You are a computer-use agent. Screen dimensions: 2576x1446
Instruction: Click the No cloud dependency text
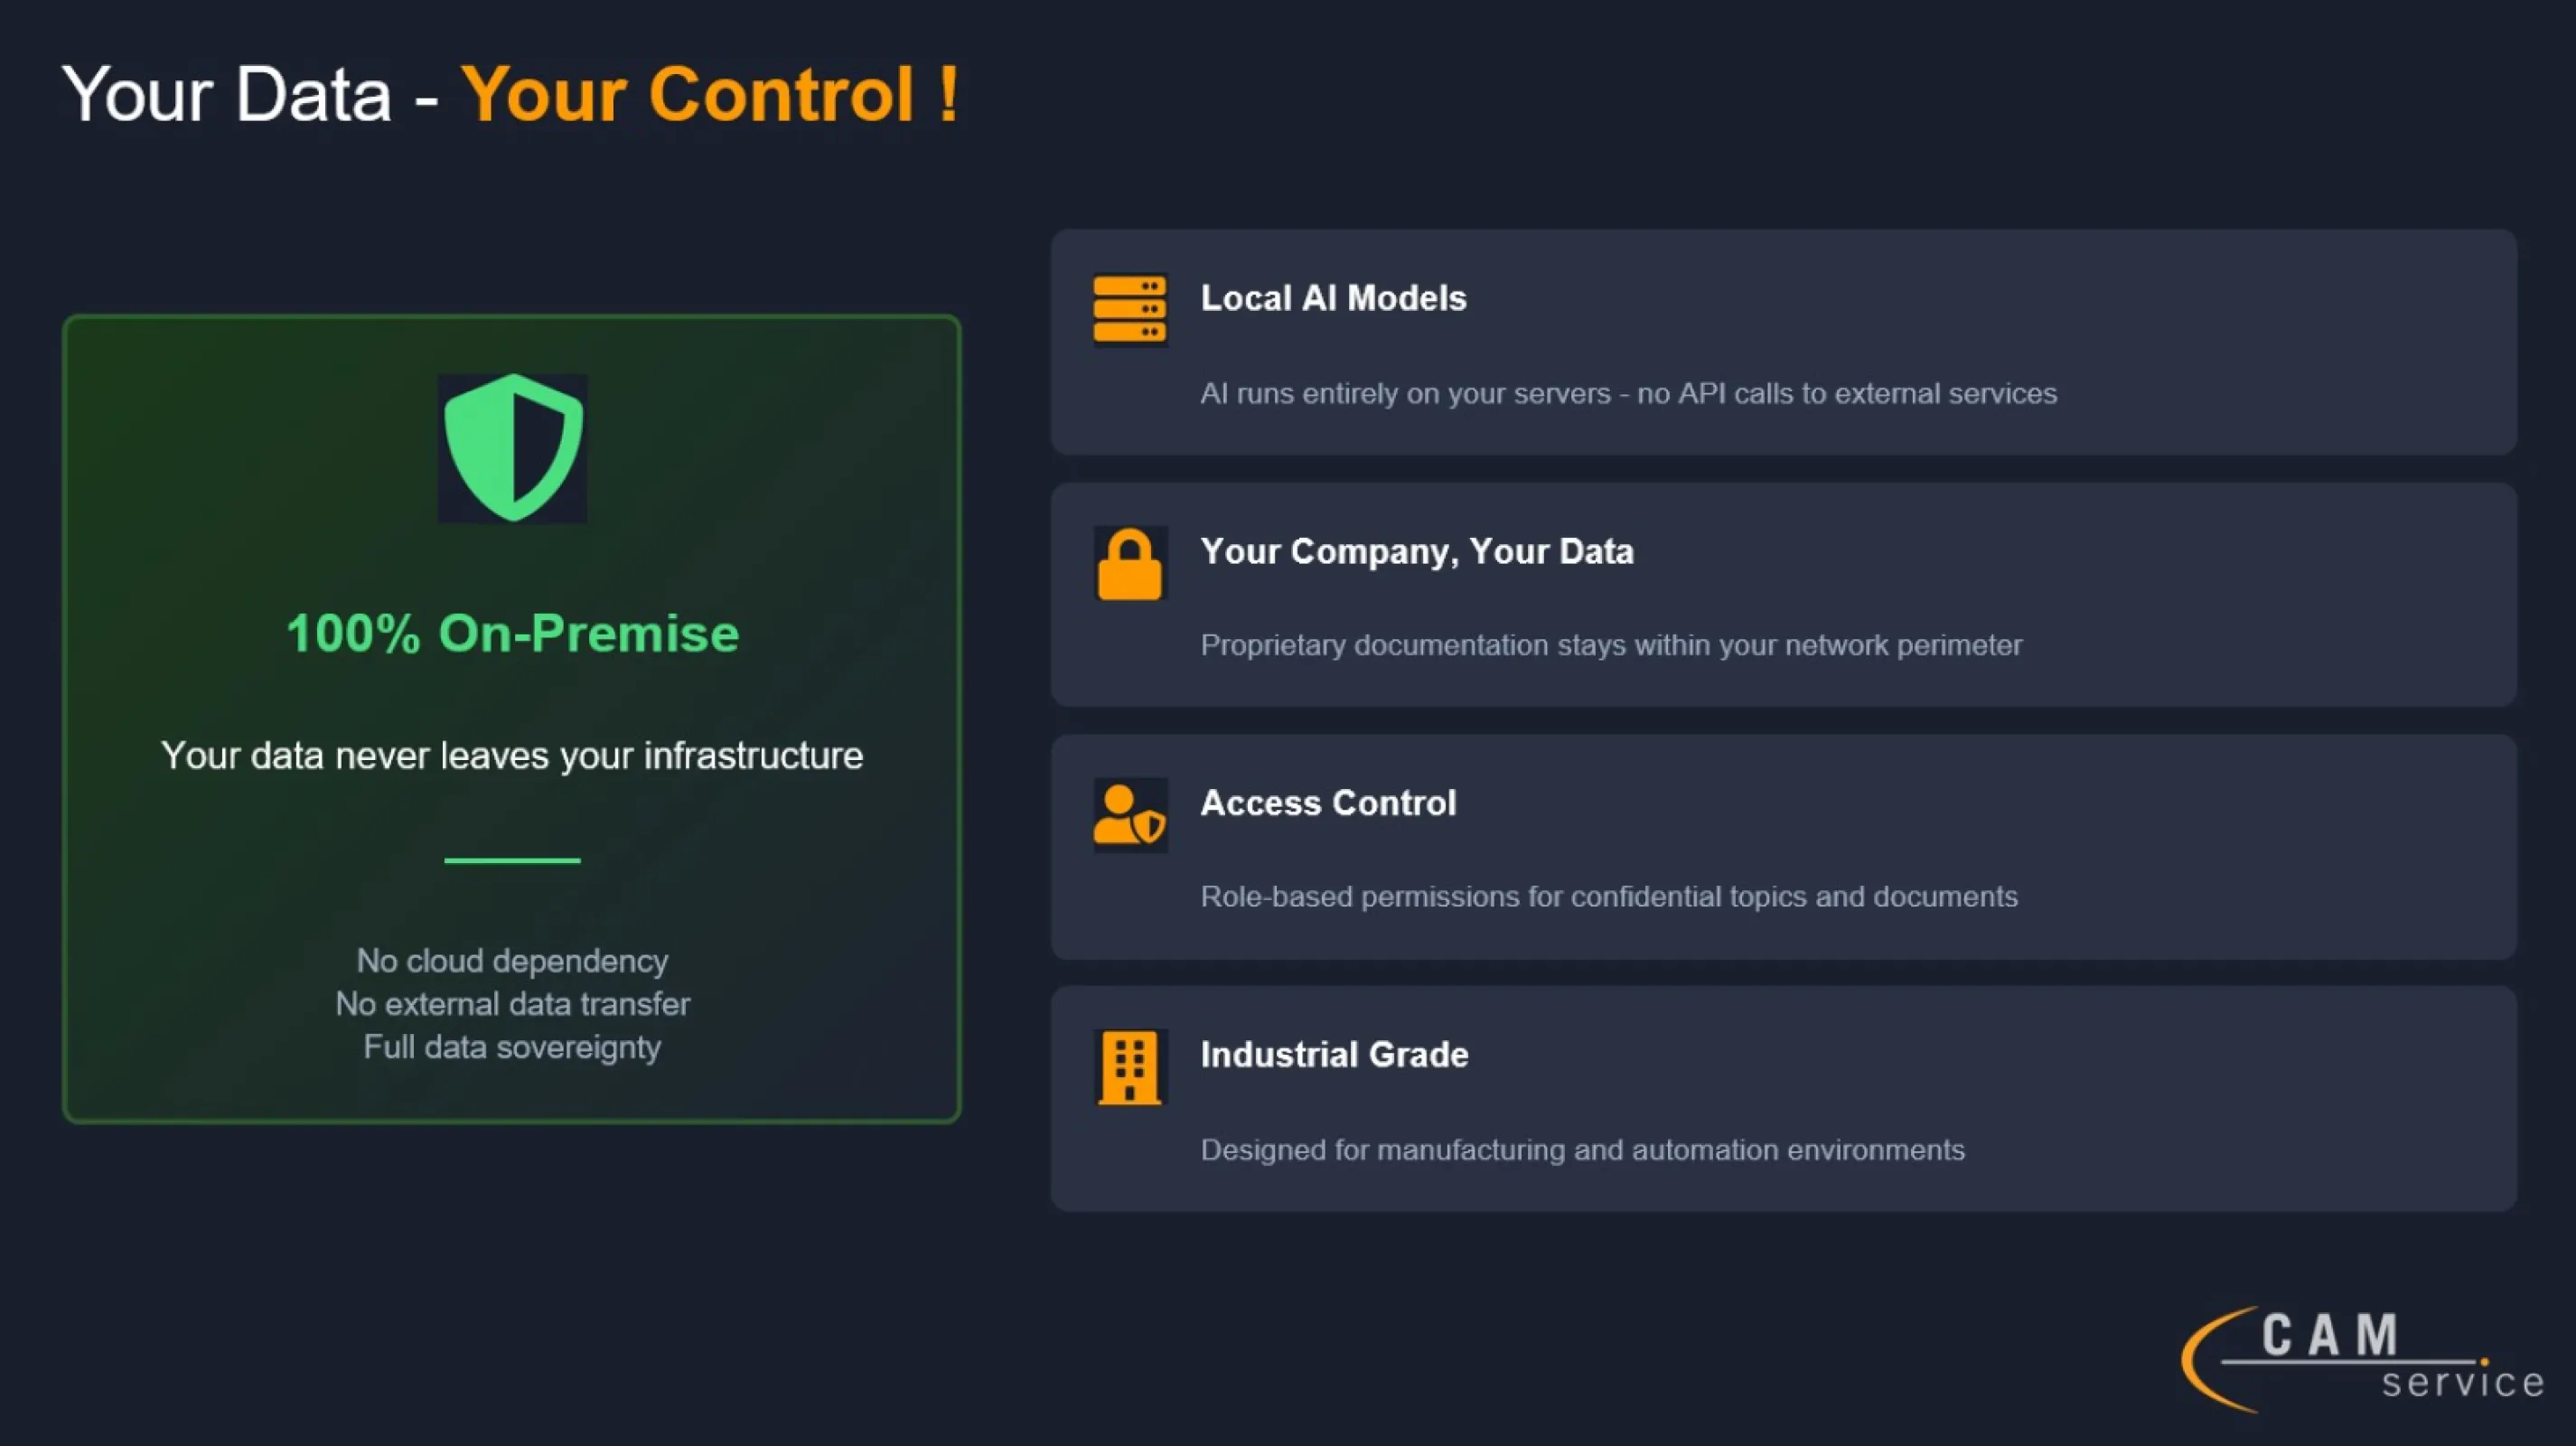click(512, 961)
